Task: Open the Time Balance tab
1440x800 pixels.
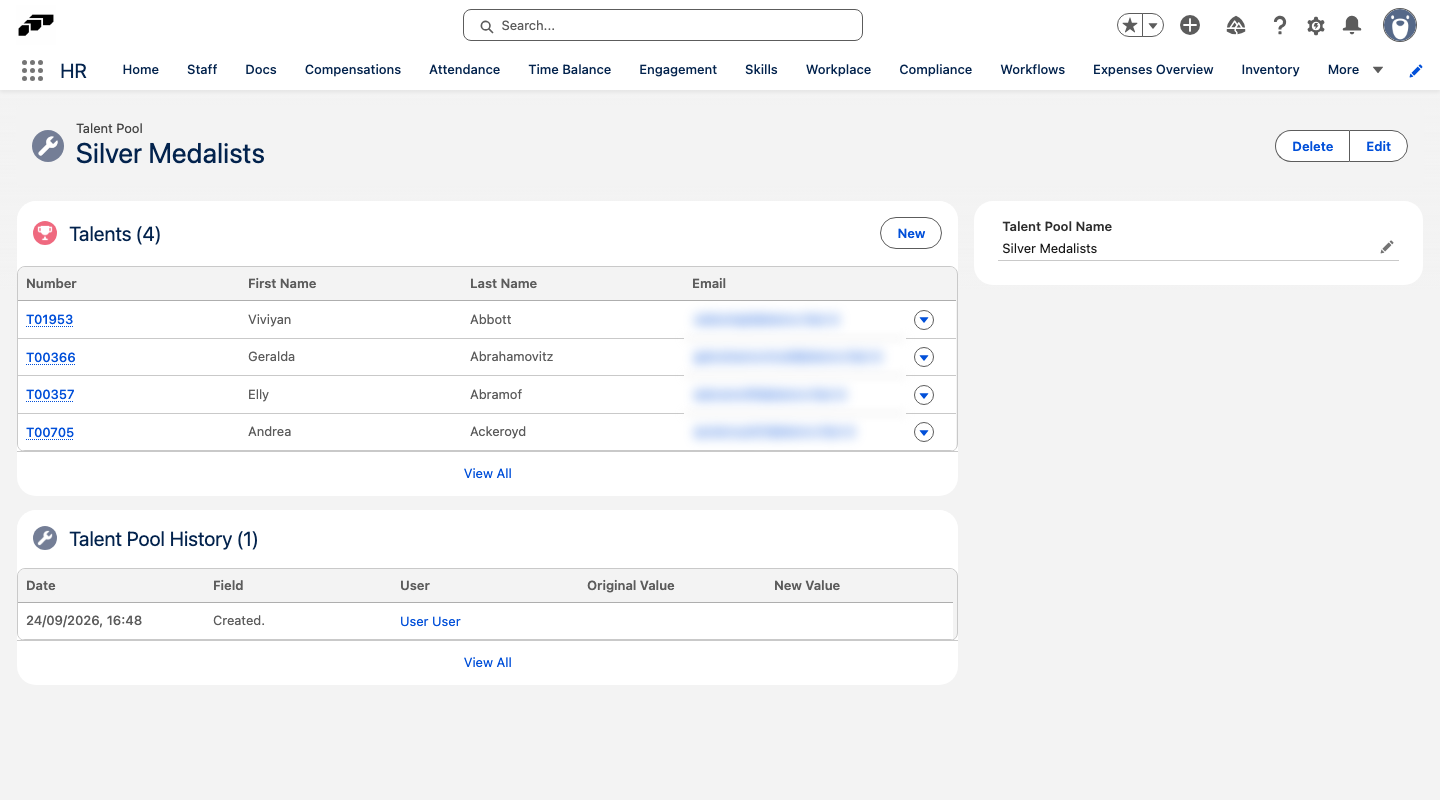Action: tap(570, 70)
